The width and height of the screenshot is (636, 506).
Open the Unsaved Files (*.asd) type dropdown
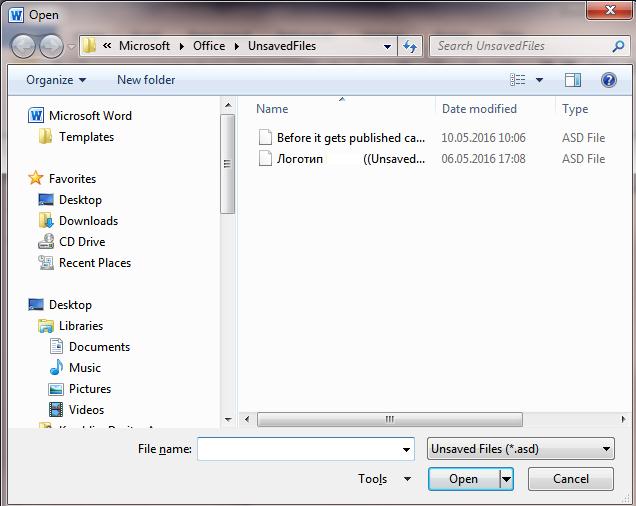(521, 449)
